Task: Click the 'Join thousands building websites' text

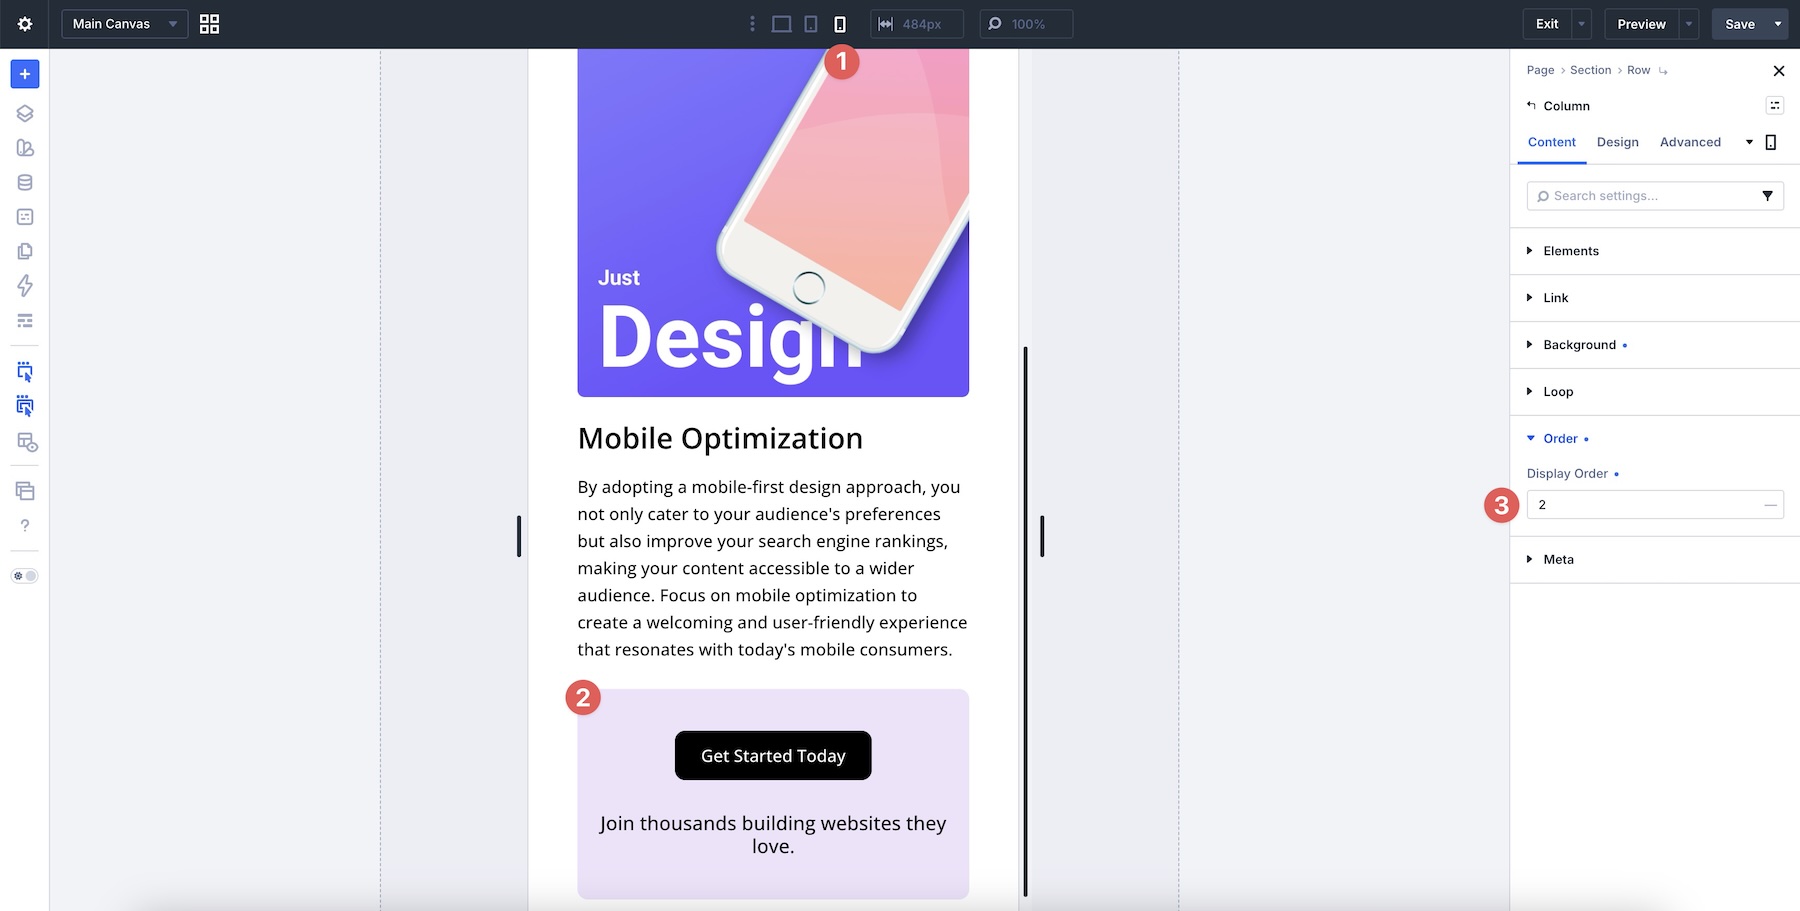Action: 773,835
